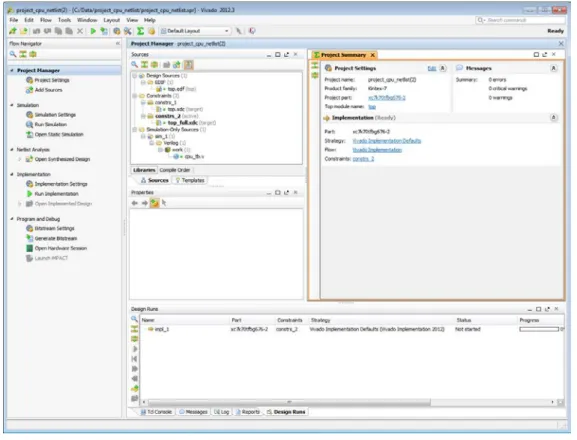577x440 pixels.
Task: Click the Edit link in Project Settings
Action: [432, 68]
